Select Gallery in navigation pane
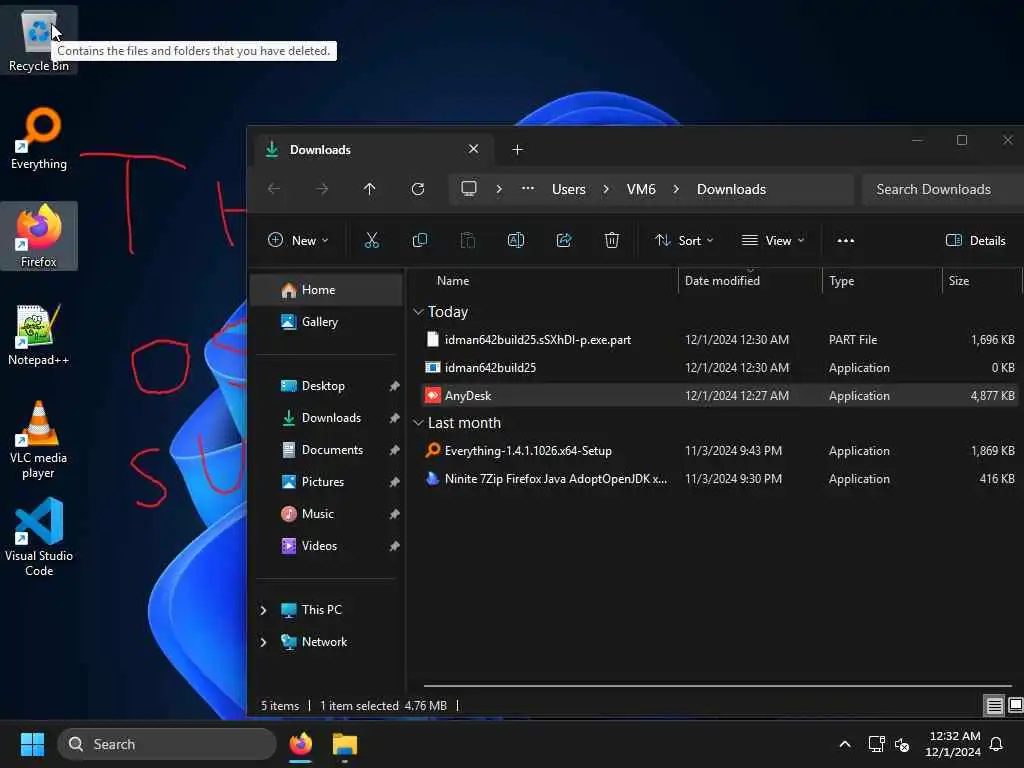 326,322
